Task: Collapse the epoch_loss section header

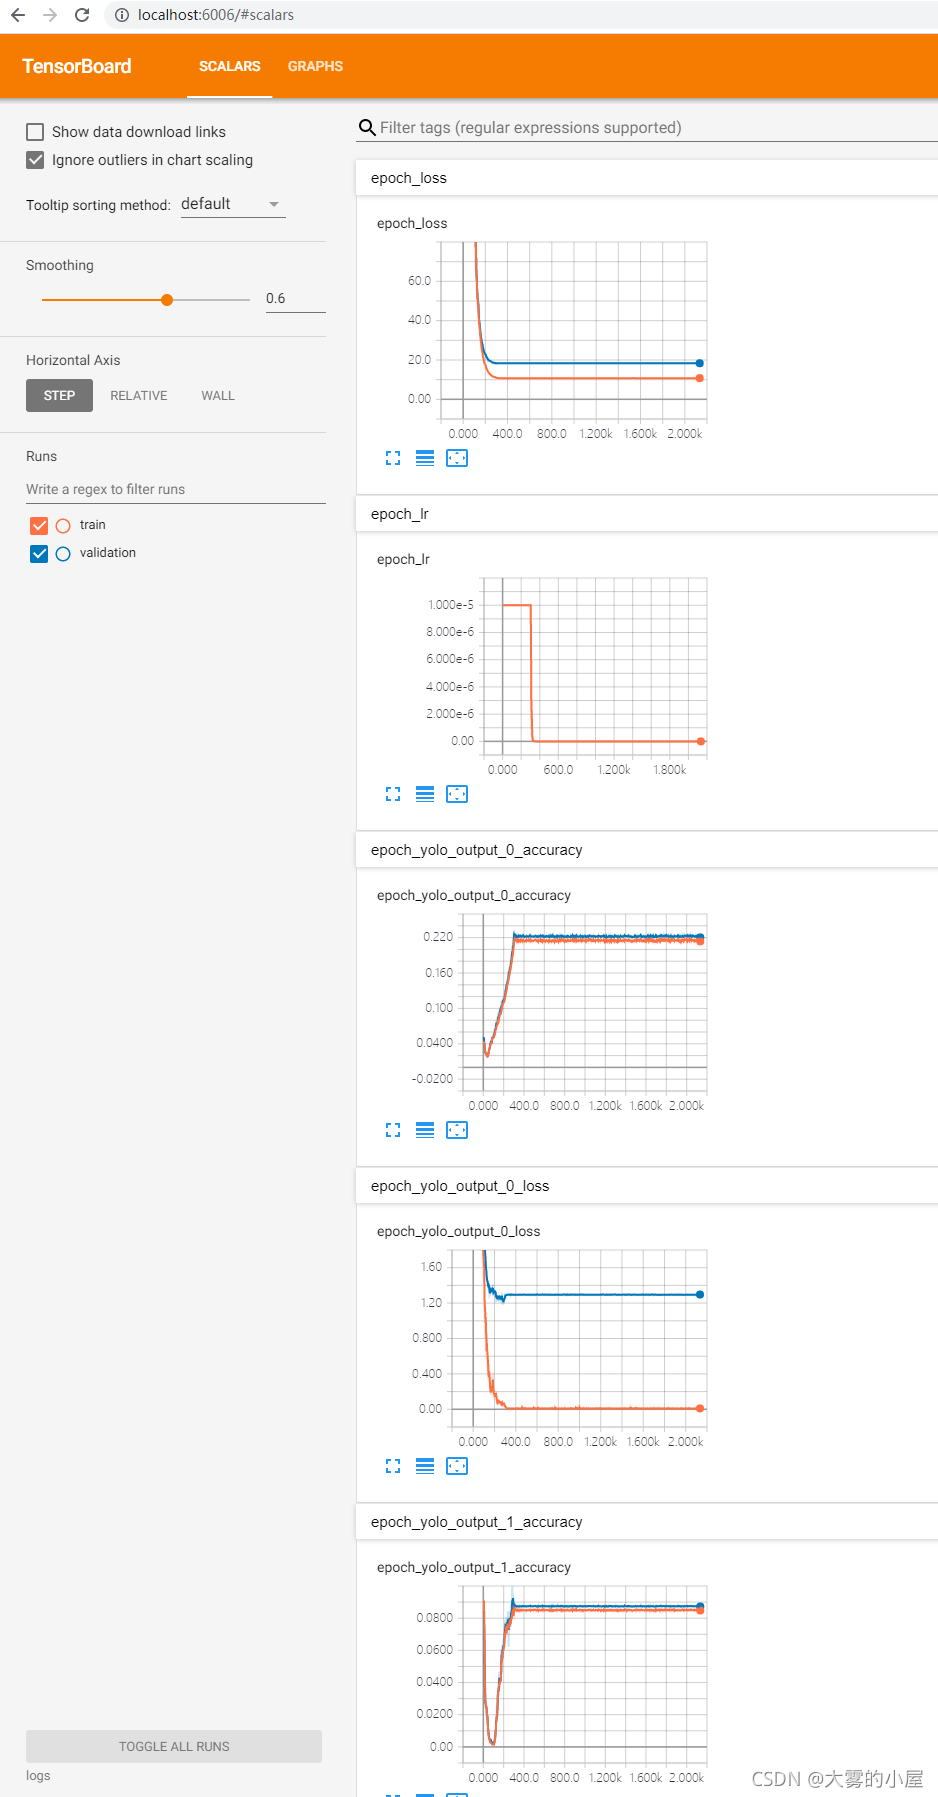Action: click(x=647, y=178)
